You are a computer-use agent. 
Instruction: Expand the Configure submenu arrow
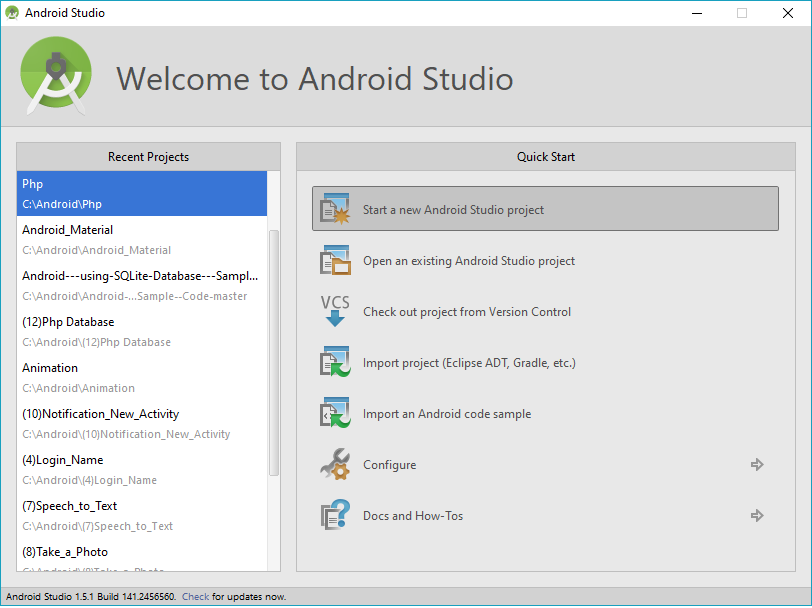click(x=757, y=465)
